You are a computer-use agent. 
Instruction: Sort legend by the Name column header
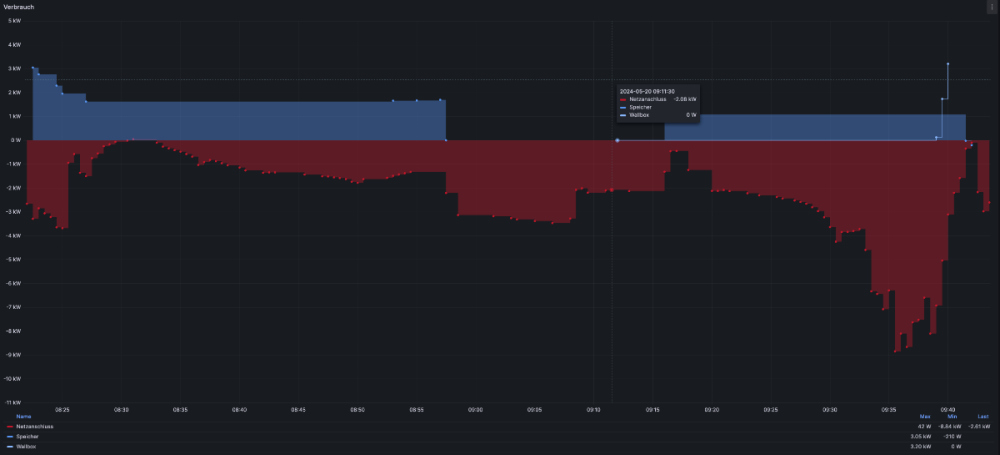coord(23,416)
